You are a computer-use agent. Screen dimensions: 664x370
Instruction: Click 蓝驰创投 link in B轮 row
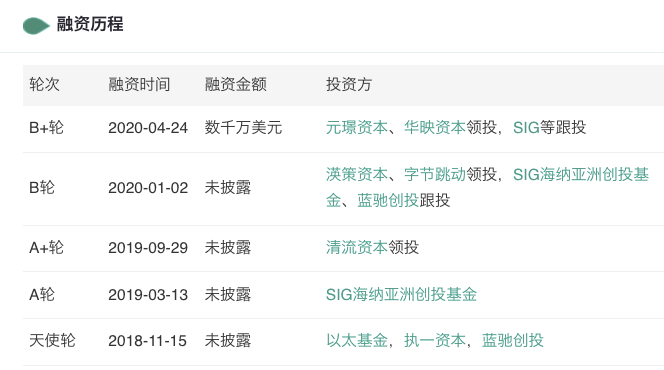point(387,201)
